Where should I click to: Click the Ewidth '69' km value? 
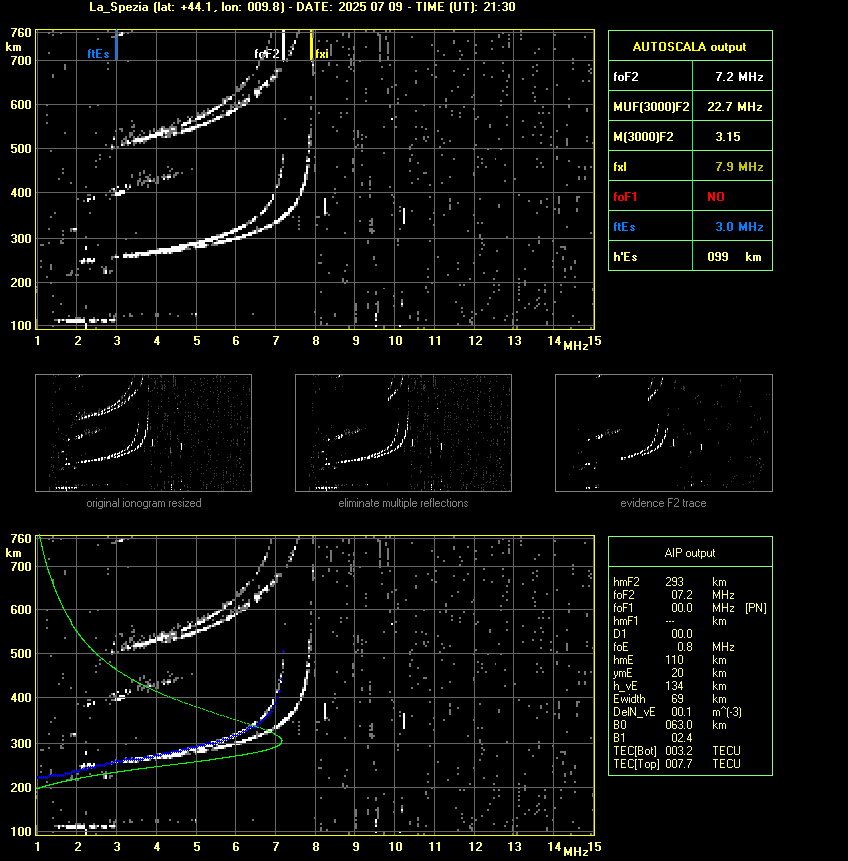(x=677, y=699)
